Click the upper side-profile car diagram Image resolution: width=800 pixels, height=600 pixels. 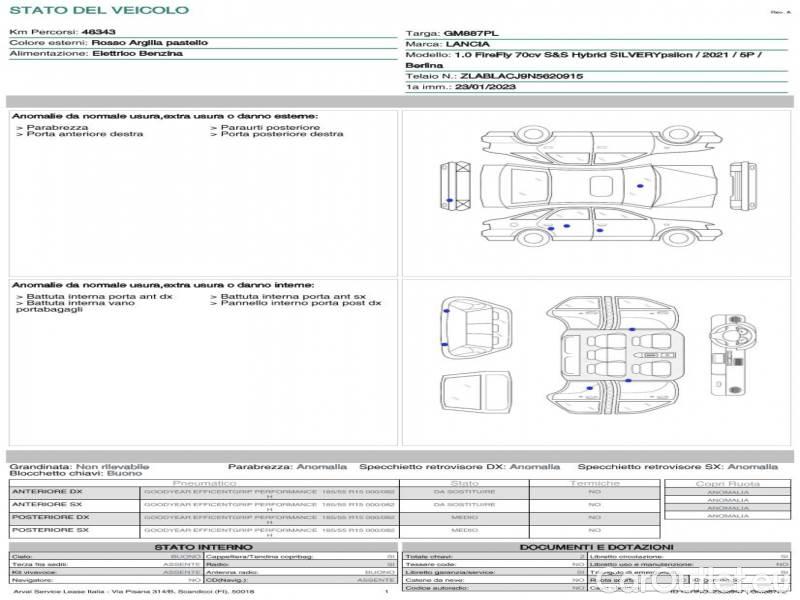(602, 145)
